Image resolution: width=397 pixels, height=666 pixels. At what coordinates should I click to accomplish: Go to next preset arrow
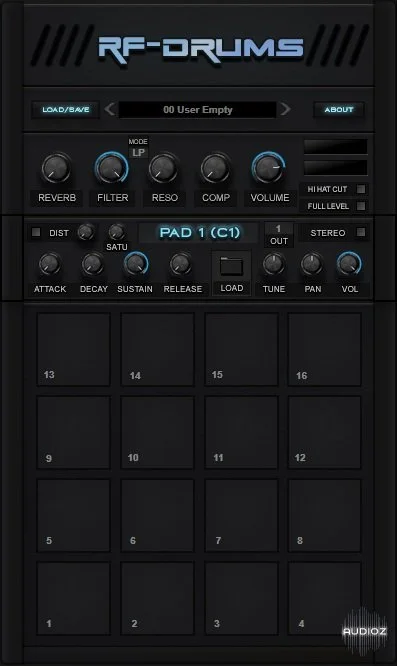[x=286, y=109]
